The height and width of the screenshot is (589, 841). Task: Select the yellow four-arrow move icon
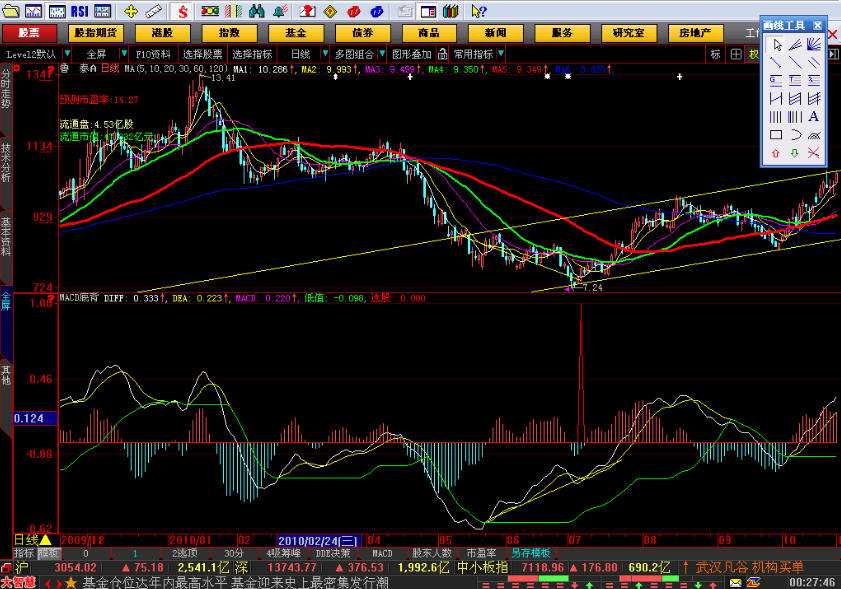tap(130, 10)
